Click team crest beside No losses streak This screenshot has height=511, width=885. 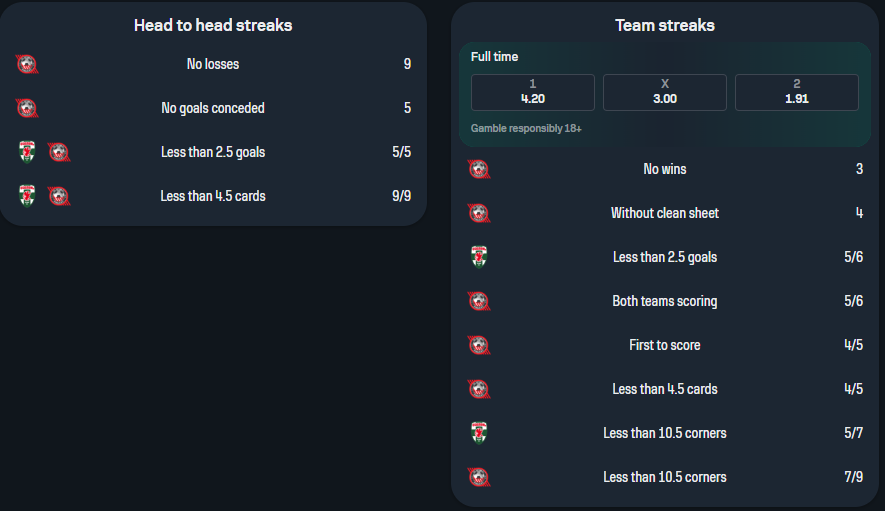click(x=27, y=64)
